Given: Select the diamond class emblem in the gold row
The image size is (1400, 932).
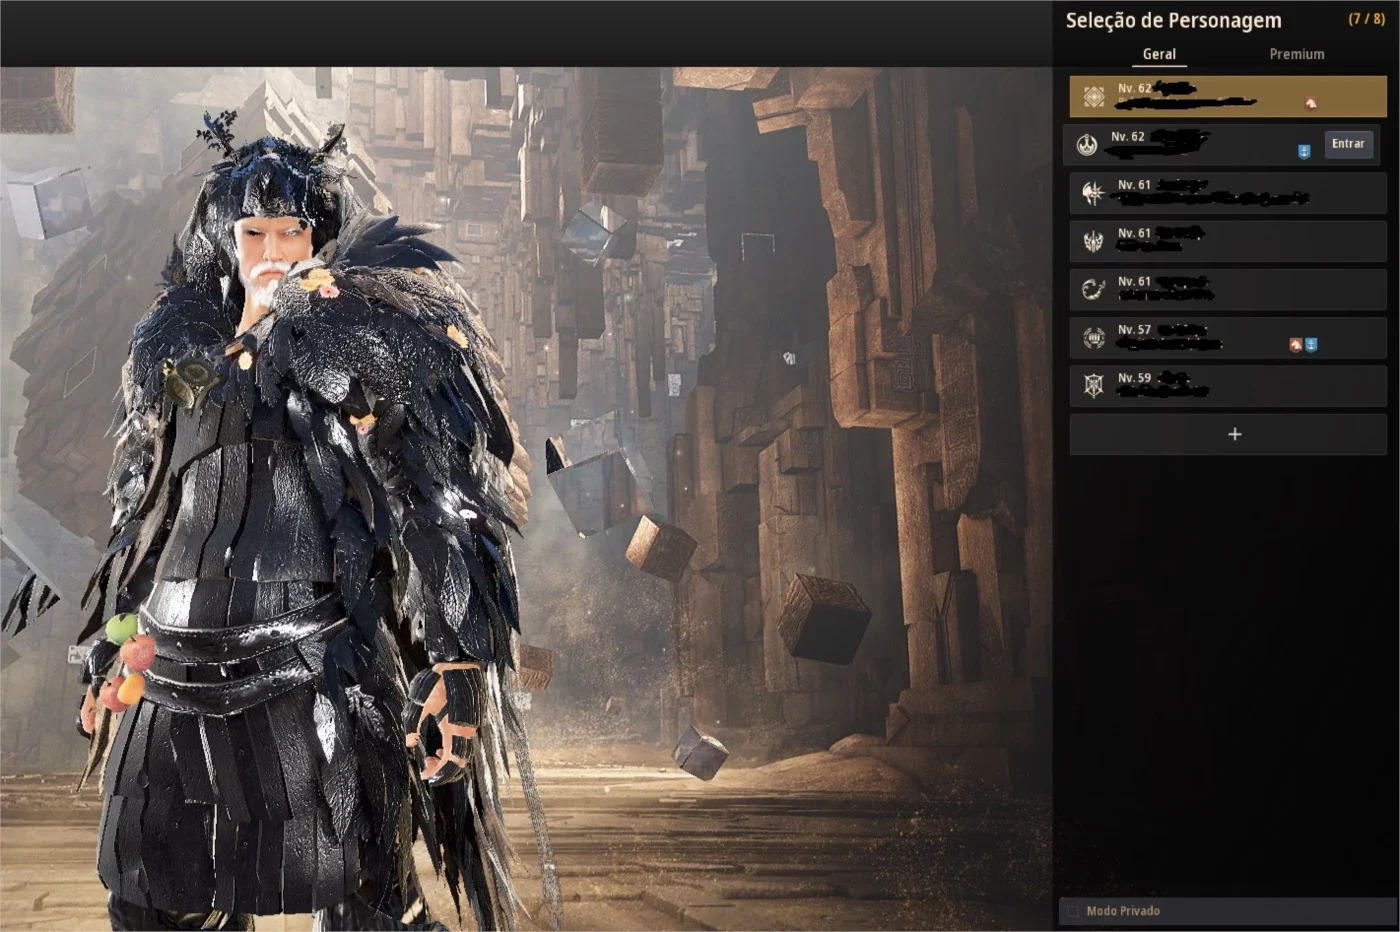Looking at the screenshot, I should tap(1094, 97).
